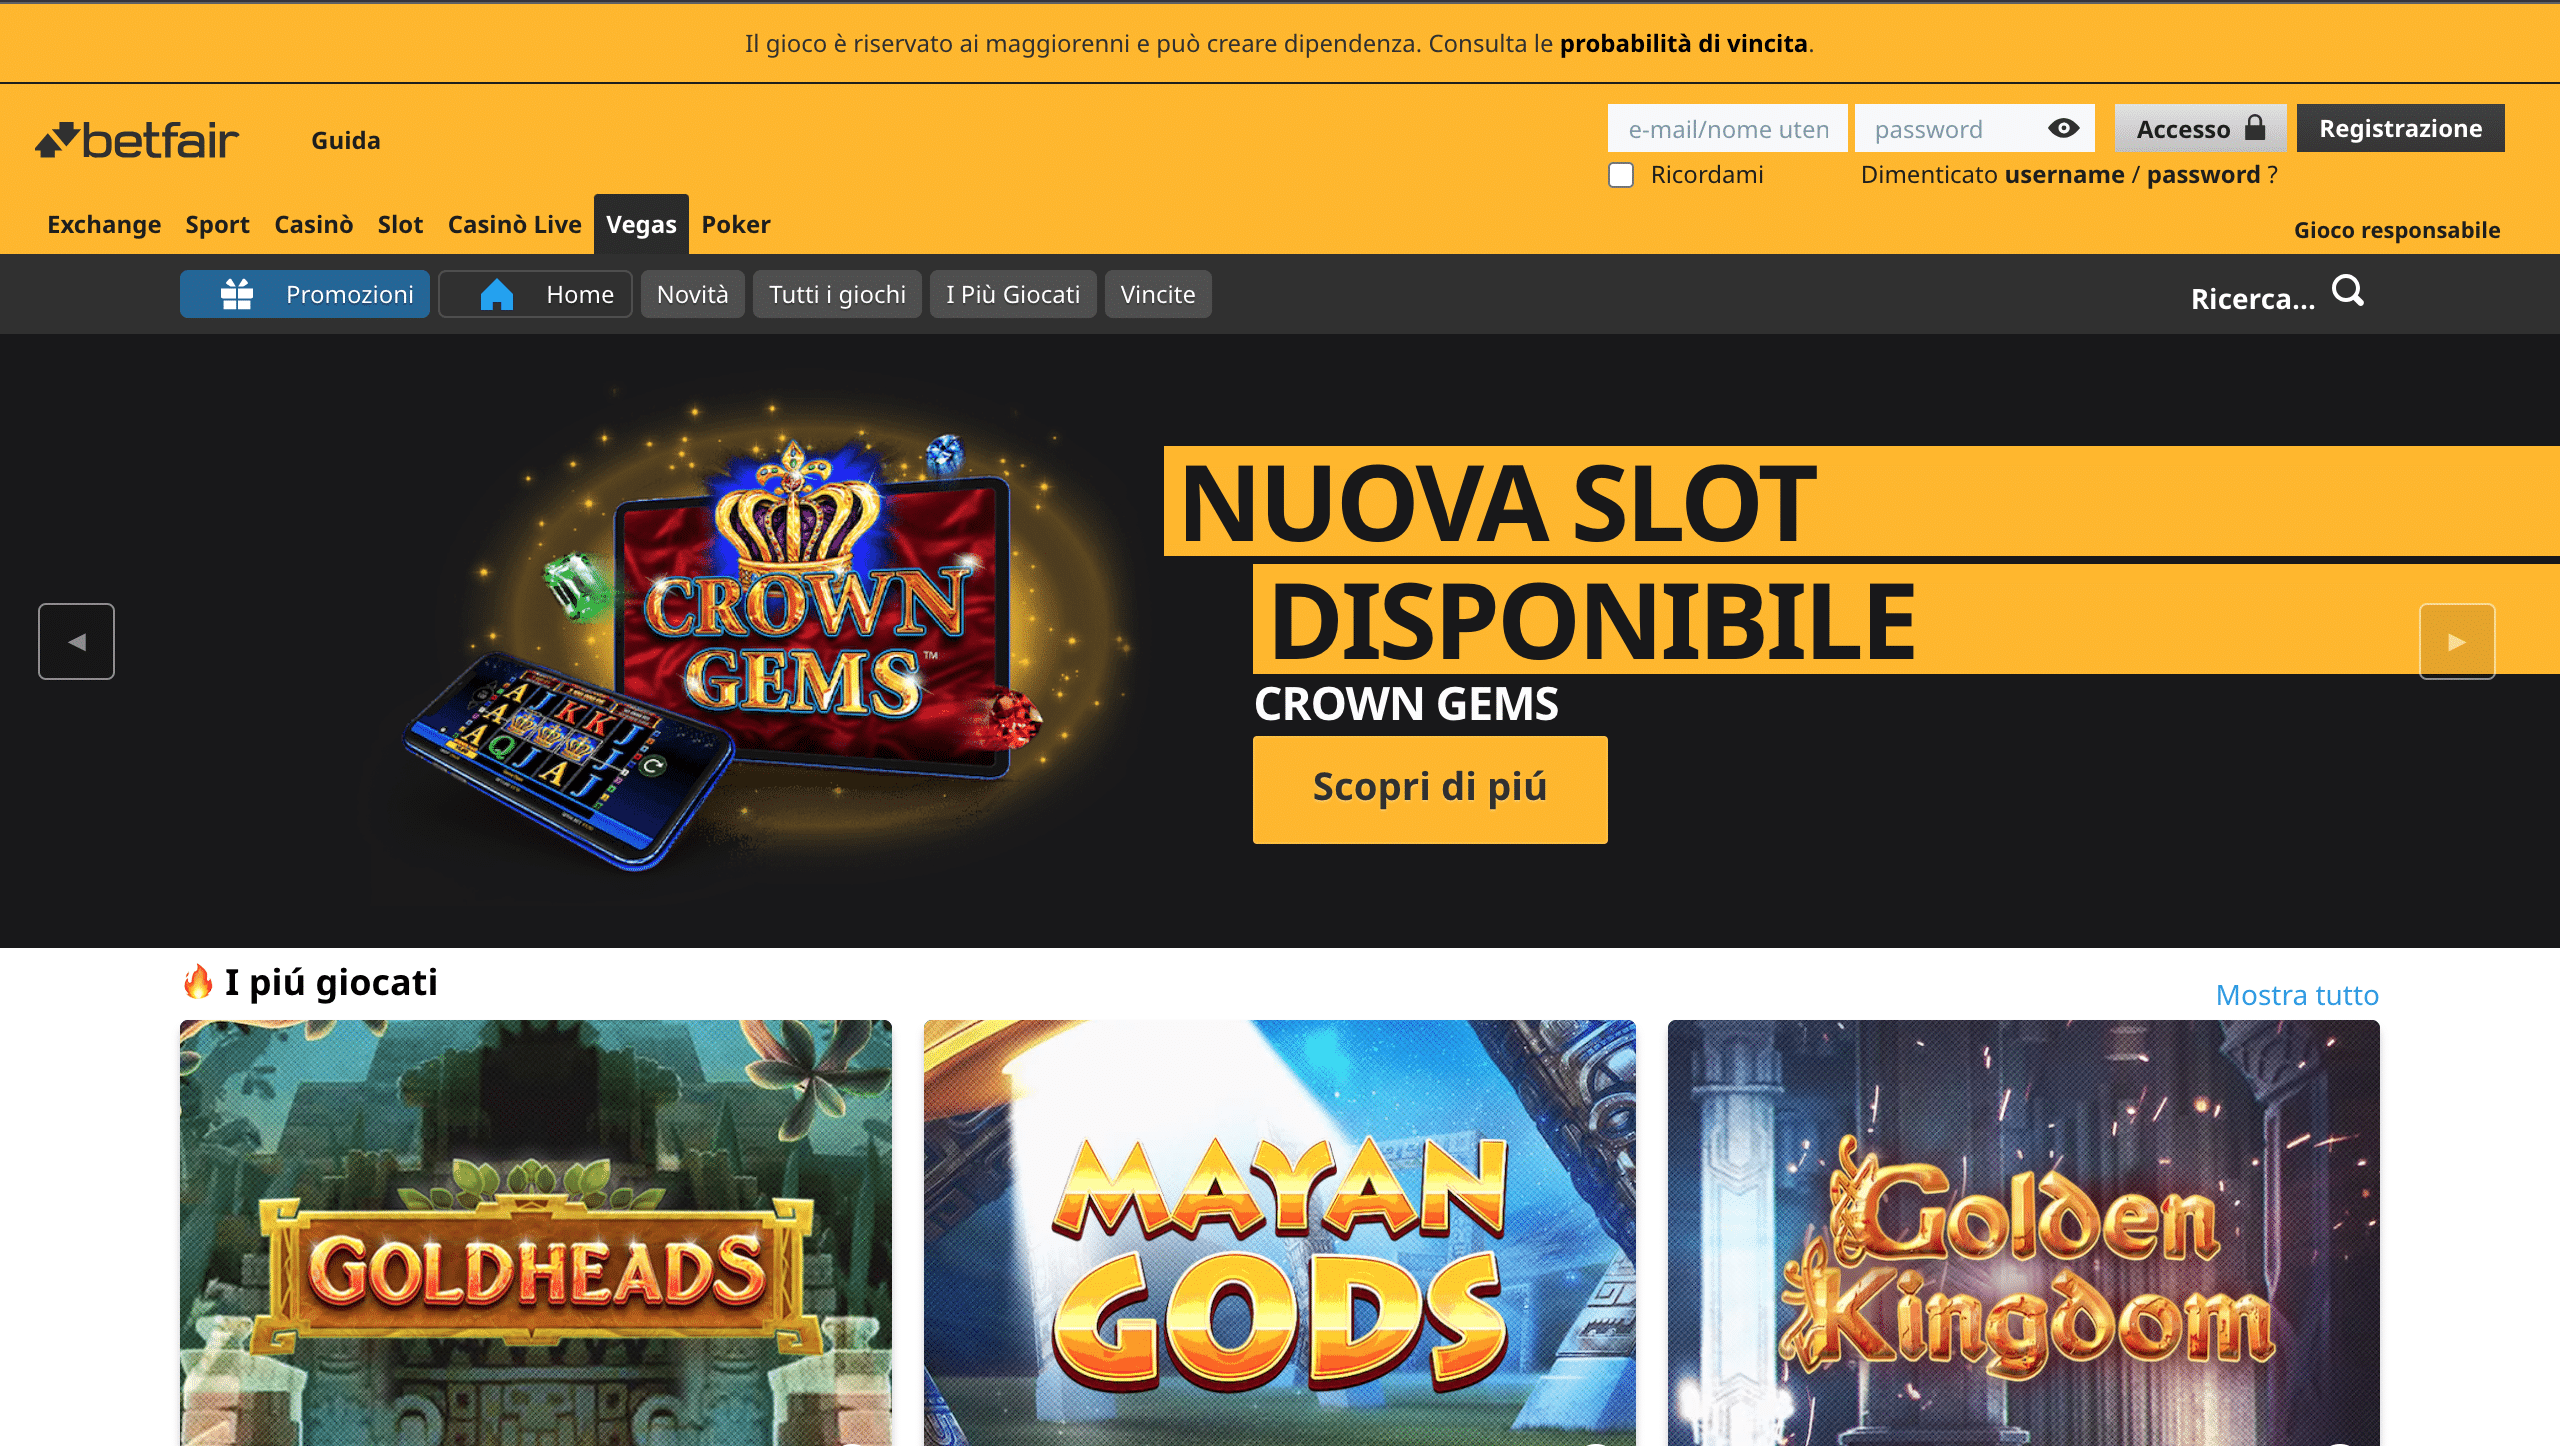This screenshot has width=2560, height=1446.
Task: Click the lock icon on Accesso
Action: (2255, 127)
